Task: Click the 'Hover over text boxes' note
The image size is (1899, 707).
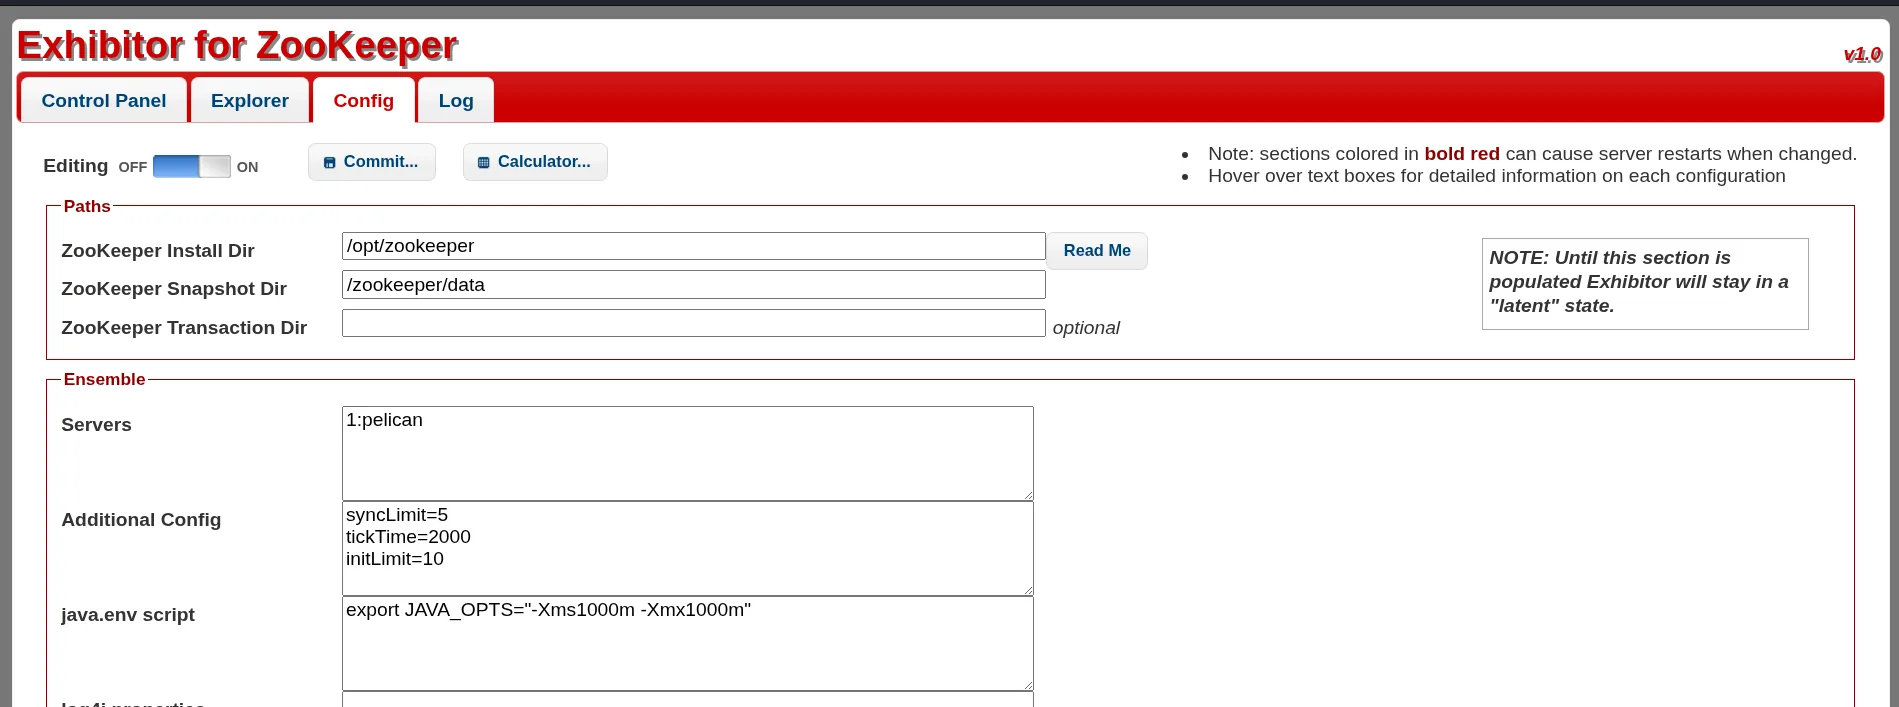Action: point(1497,176)
